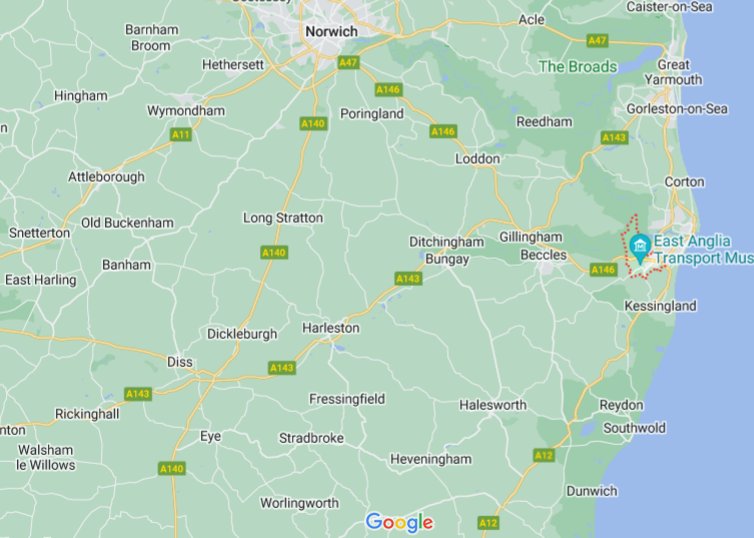754x538 pixels.
Task: Click The Broads park label
Action: coord(578,66)
